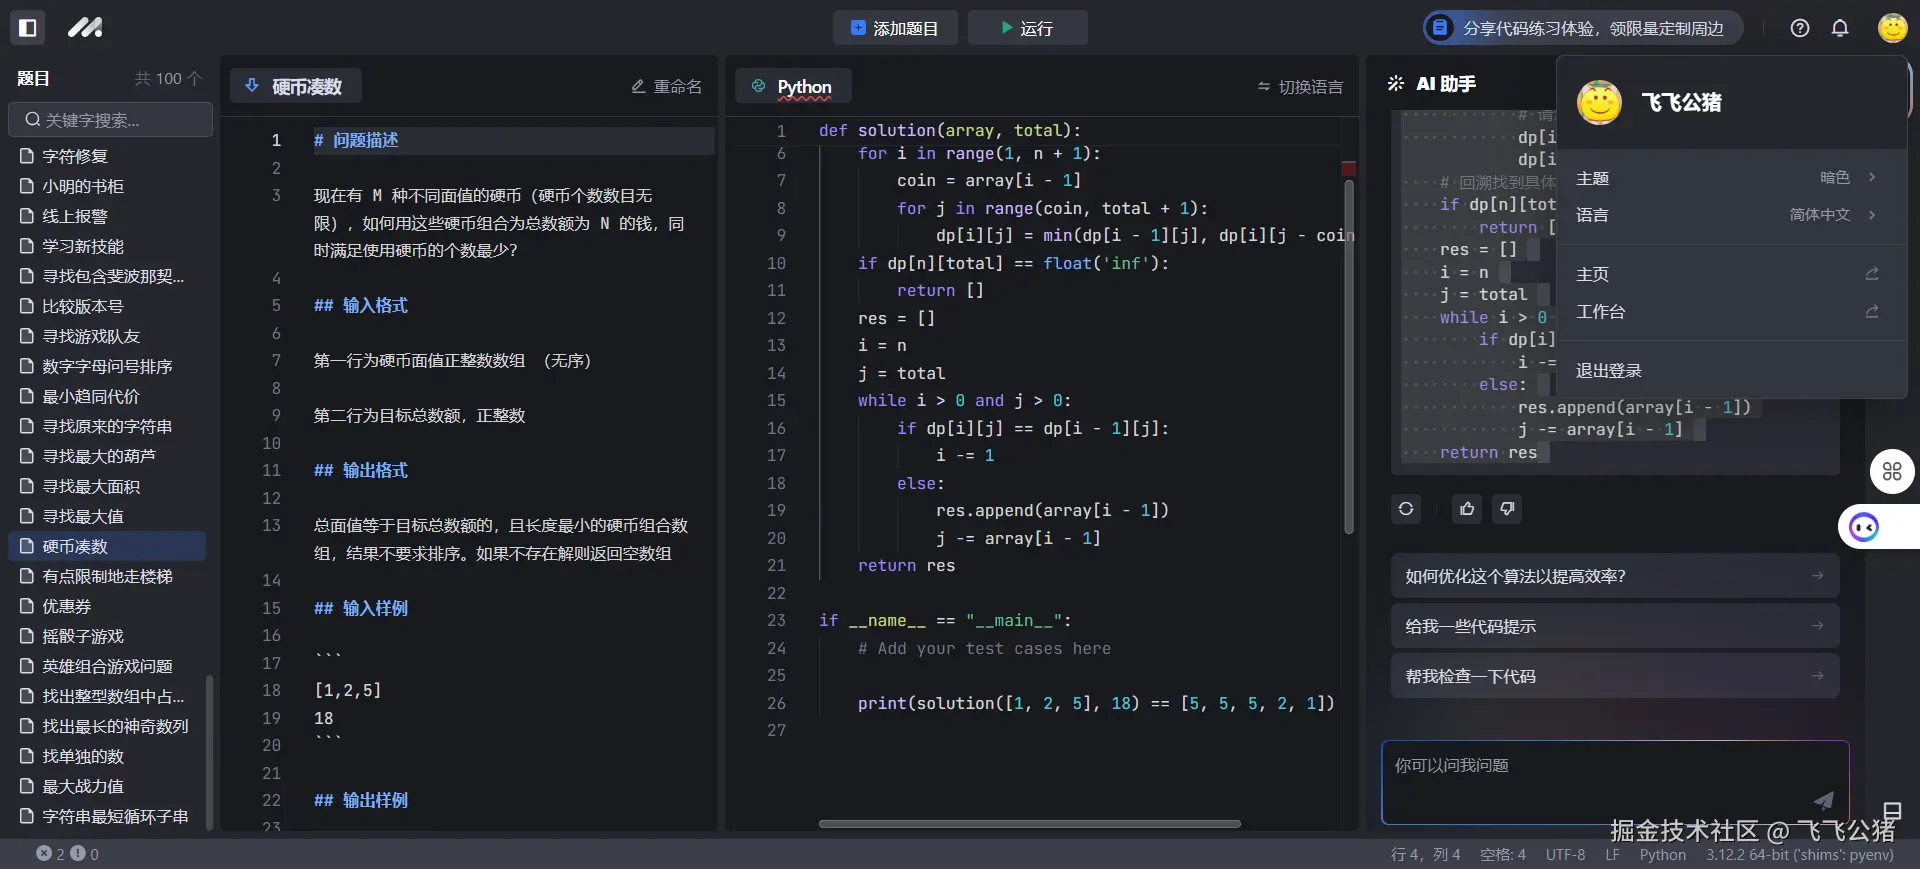Click the arrow on 帮我检查一下代码 suggestion

coord(1817,676)
